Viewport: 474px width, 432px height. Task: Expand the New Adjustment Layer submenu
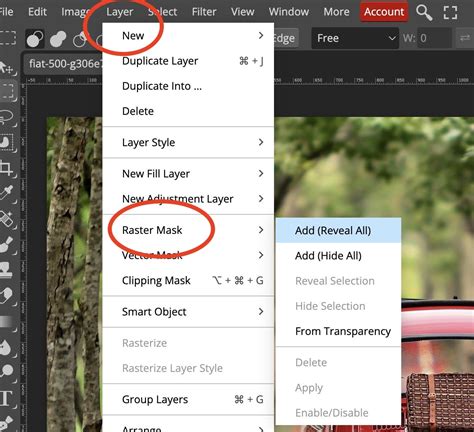coord(188,199)
